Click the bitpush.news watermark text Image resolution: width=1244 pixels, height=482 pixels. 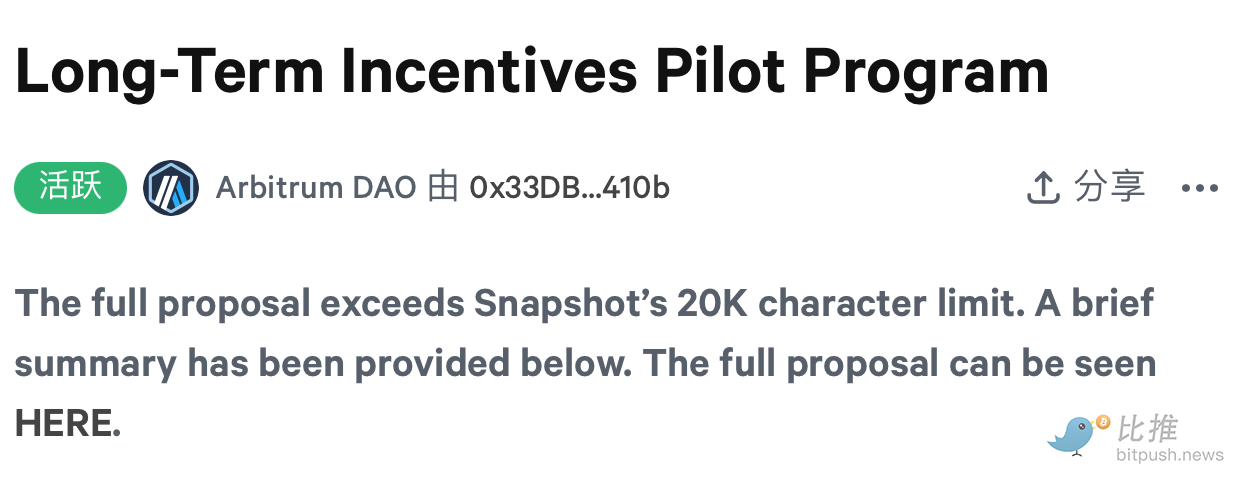[x=1169, y=455]
